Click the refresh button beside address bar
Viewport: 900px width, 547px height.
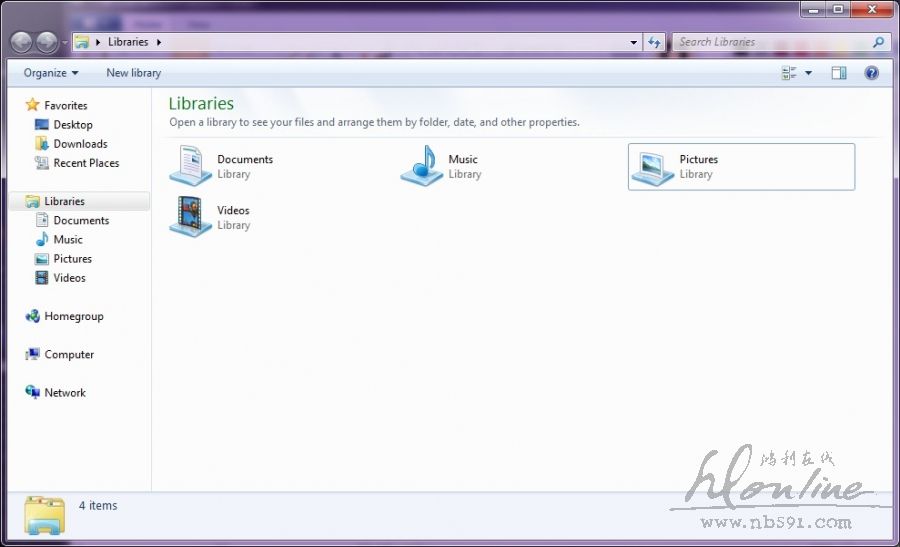pos(655,42)
